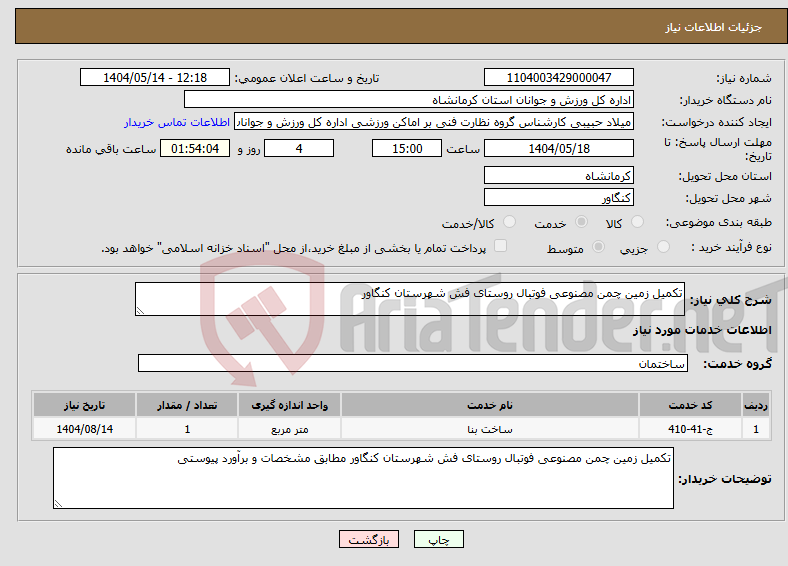Viewport: 788px width, 566px height.
Task: Click the need date cell 1404/08/14
Action: (x=84, y=429)
